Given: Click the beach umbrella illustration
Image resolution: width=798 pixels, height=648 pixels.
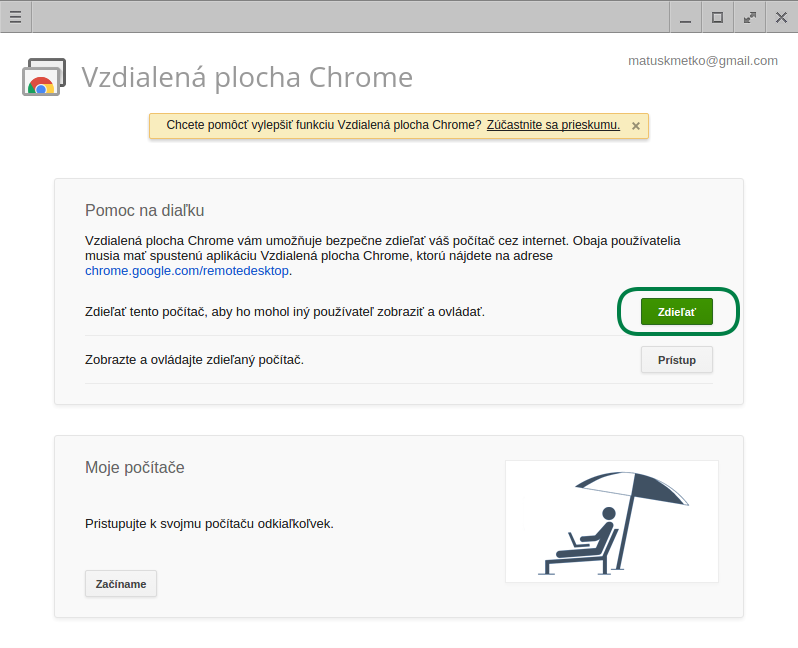Looking at the screenshot, I should [x=612, y=521].
